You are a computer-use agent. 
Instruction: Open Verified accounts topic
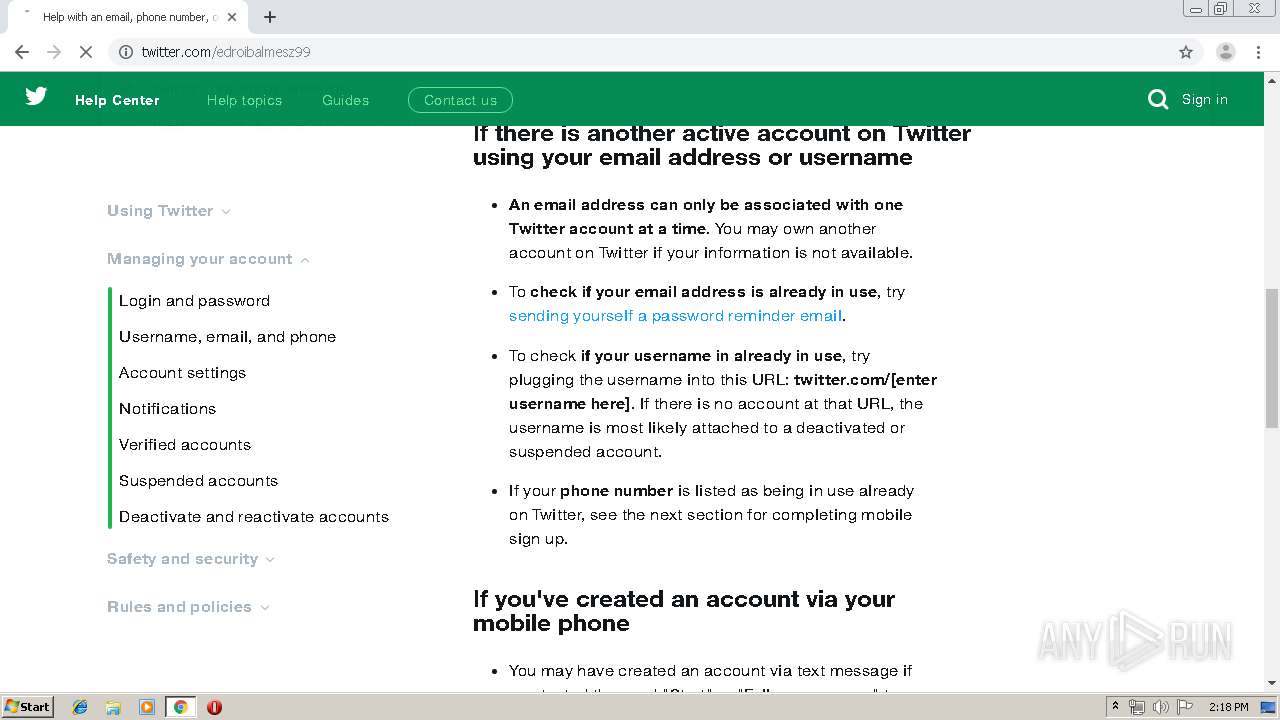[x=185, y=445]
